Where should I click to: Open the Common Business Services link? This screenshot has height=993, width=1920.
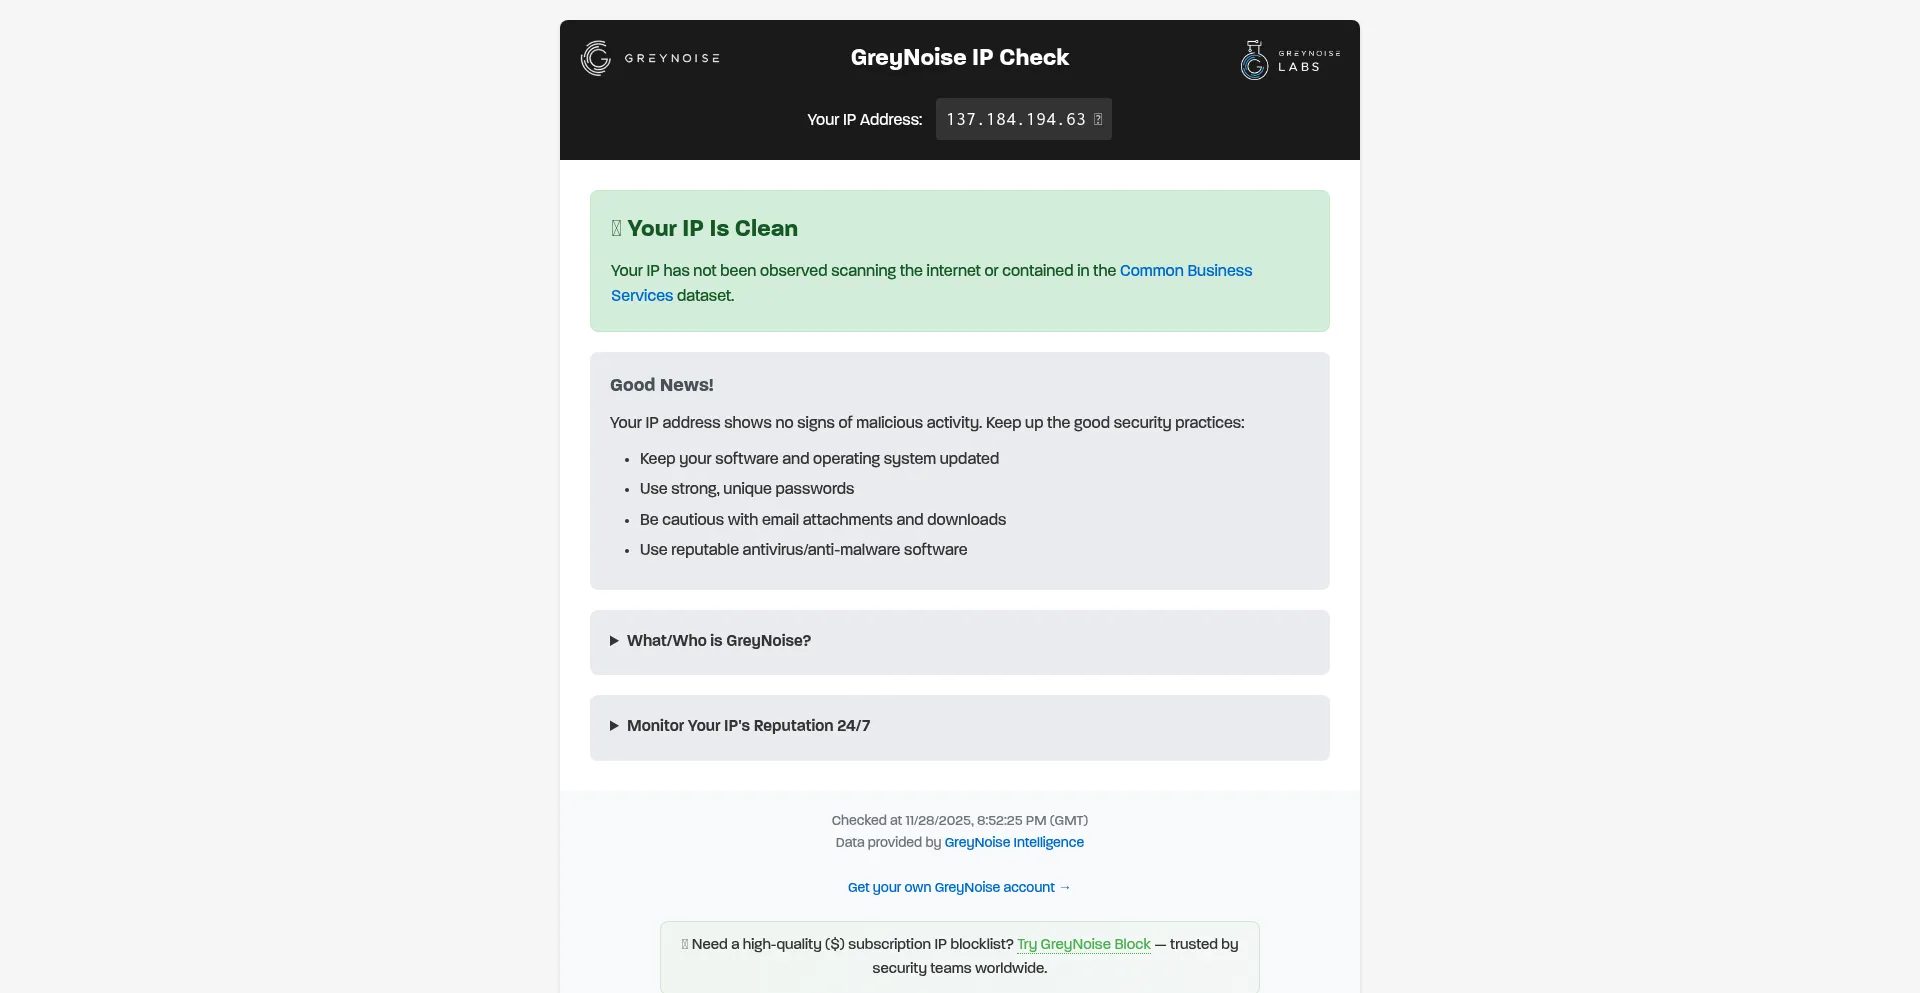[x=1185, y=271]
